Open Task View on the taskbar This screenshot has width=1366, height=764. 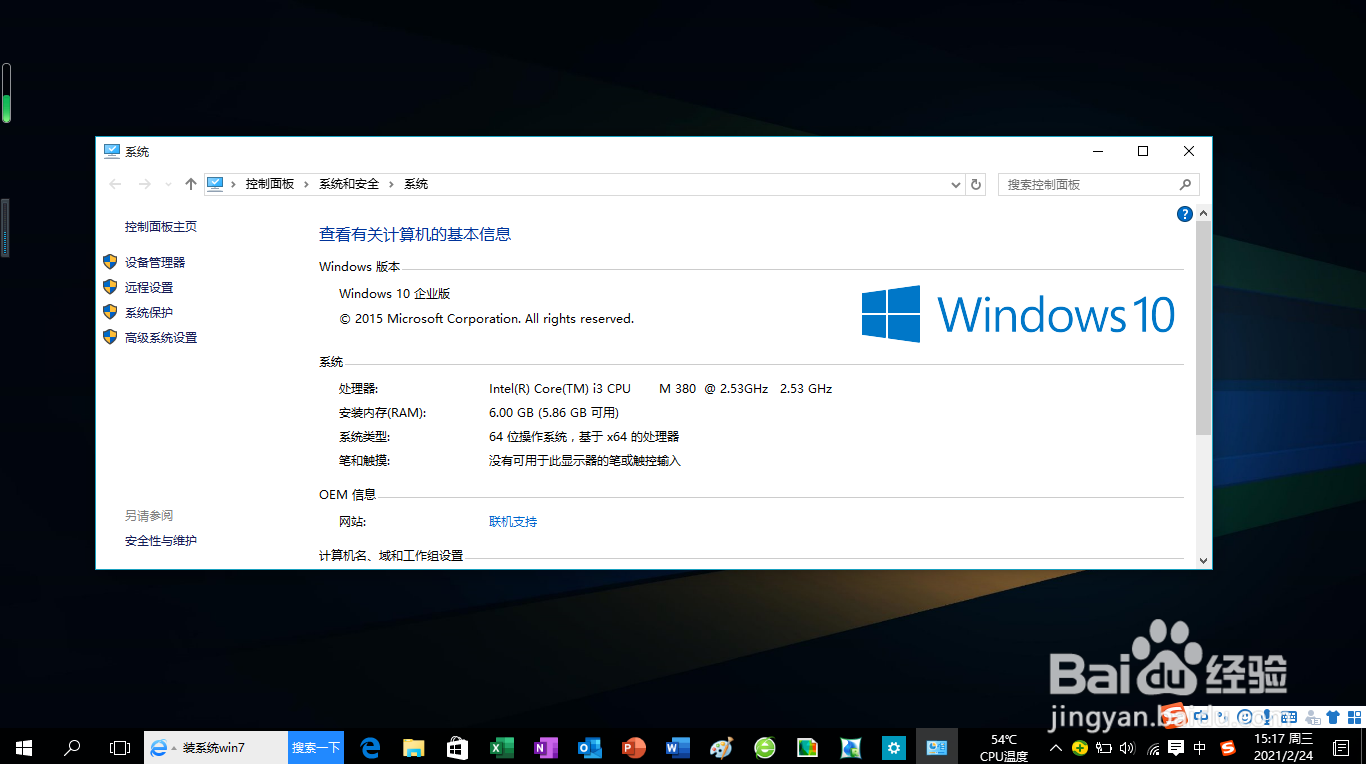tap(120, 747)
